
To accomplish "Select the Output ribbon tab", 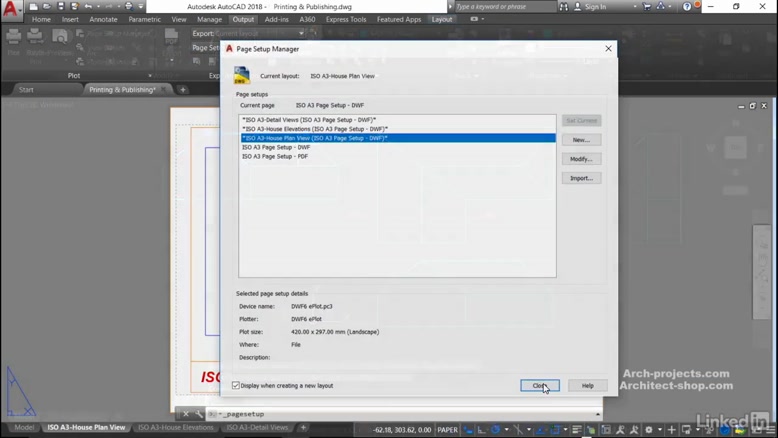I will (243, 19).
